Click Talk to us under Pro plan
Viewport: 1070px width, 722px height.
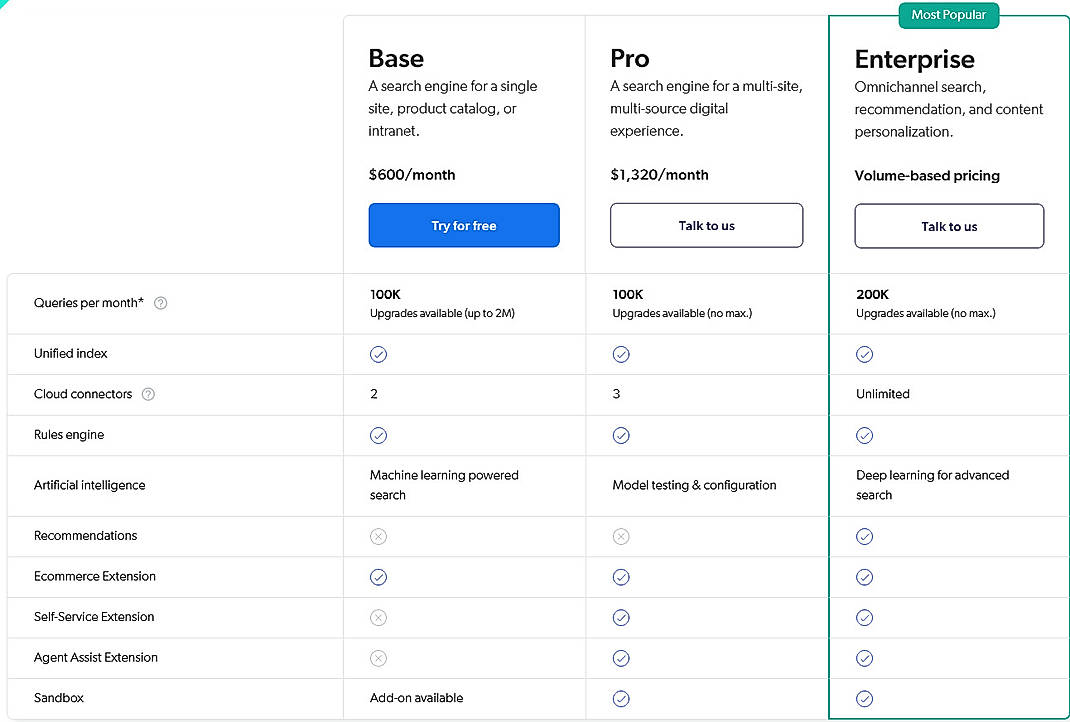click(x=706, y=225)
